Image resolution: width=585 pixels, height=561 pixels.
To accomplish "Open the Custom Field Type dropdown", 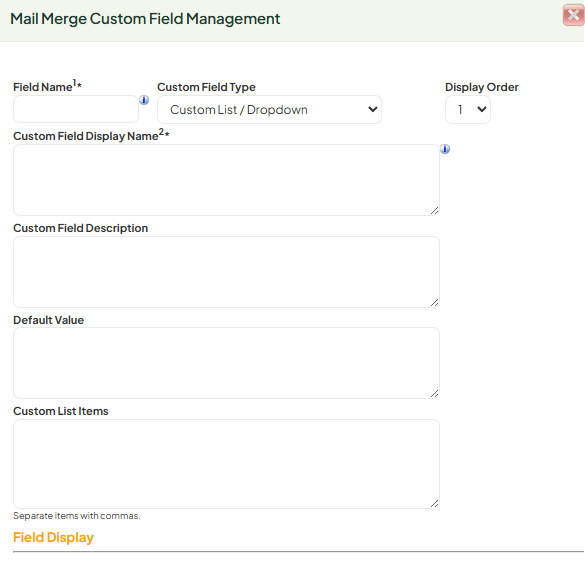I will [x=269, y=109].
